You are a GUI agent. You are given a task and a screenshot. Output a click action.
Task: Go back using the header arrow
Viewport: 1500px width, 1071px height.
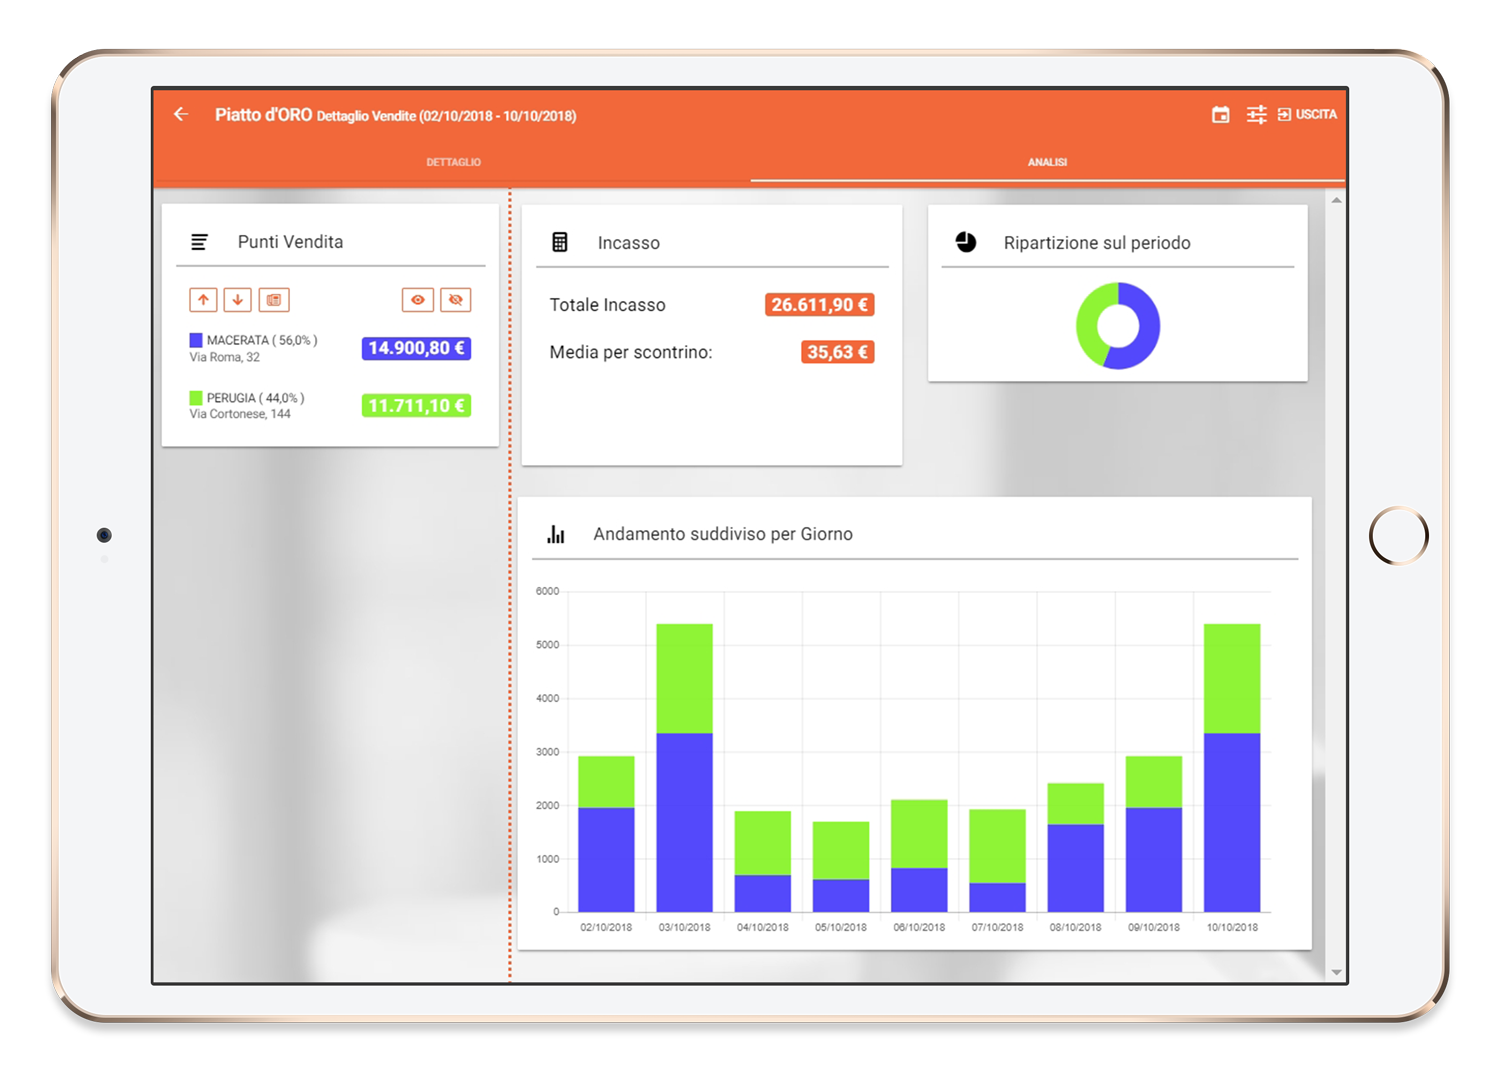[x=181, y=115]
